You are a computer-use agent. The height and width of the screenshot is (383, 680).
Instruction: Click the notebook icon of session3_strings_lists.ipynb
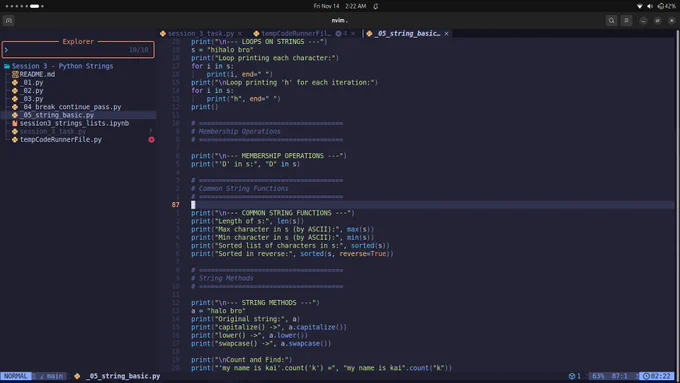[15, 123]
